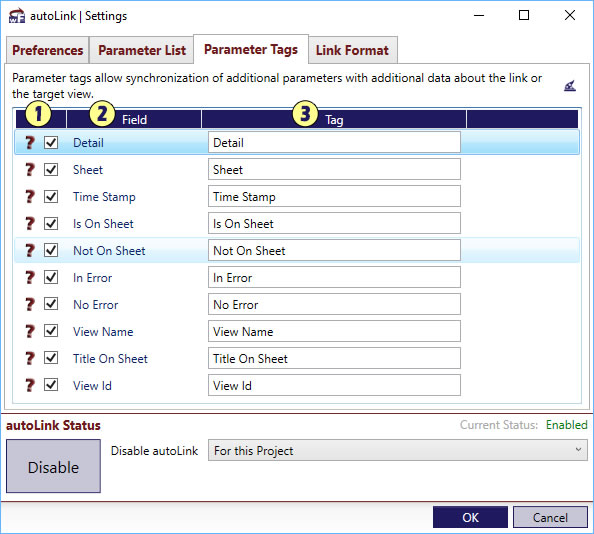Uncheck the Detail field checkbox
The height and width of the screenshot is (534, 594).
click(51, 143)
